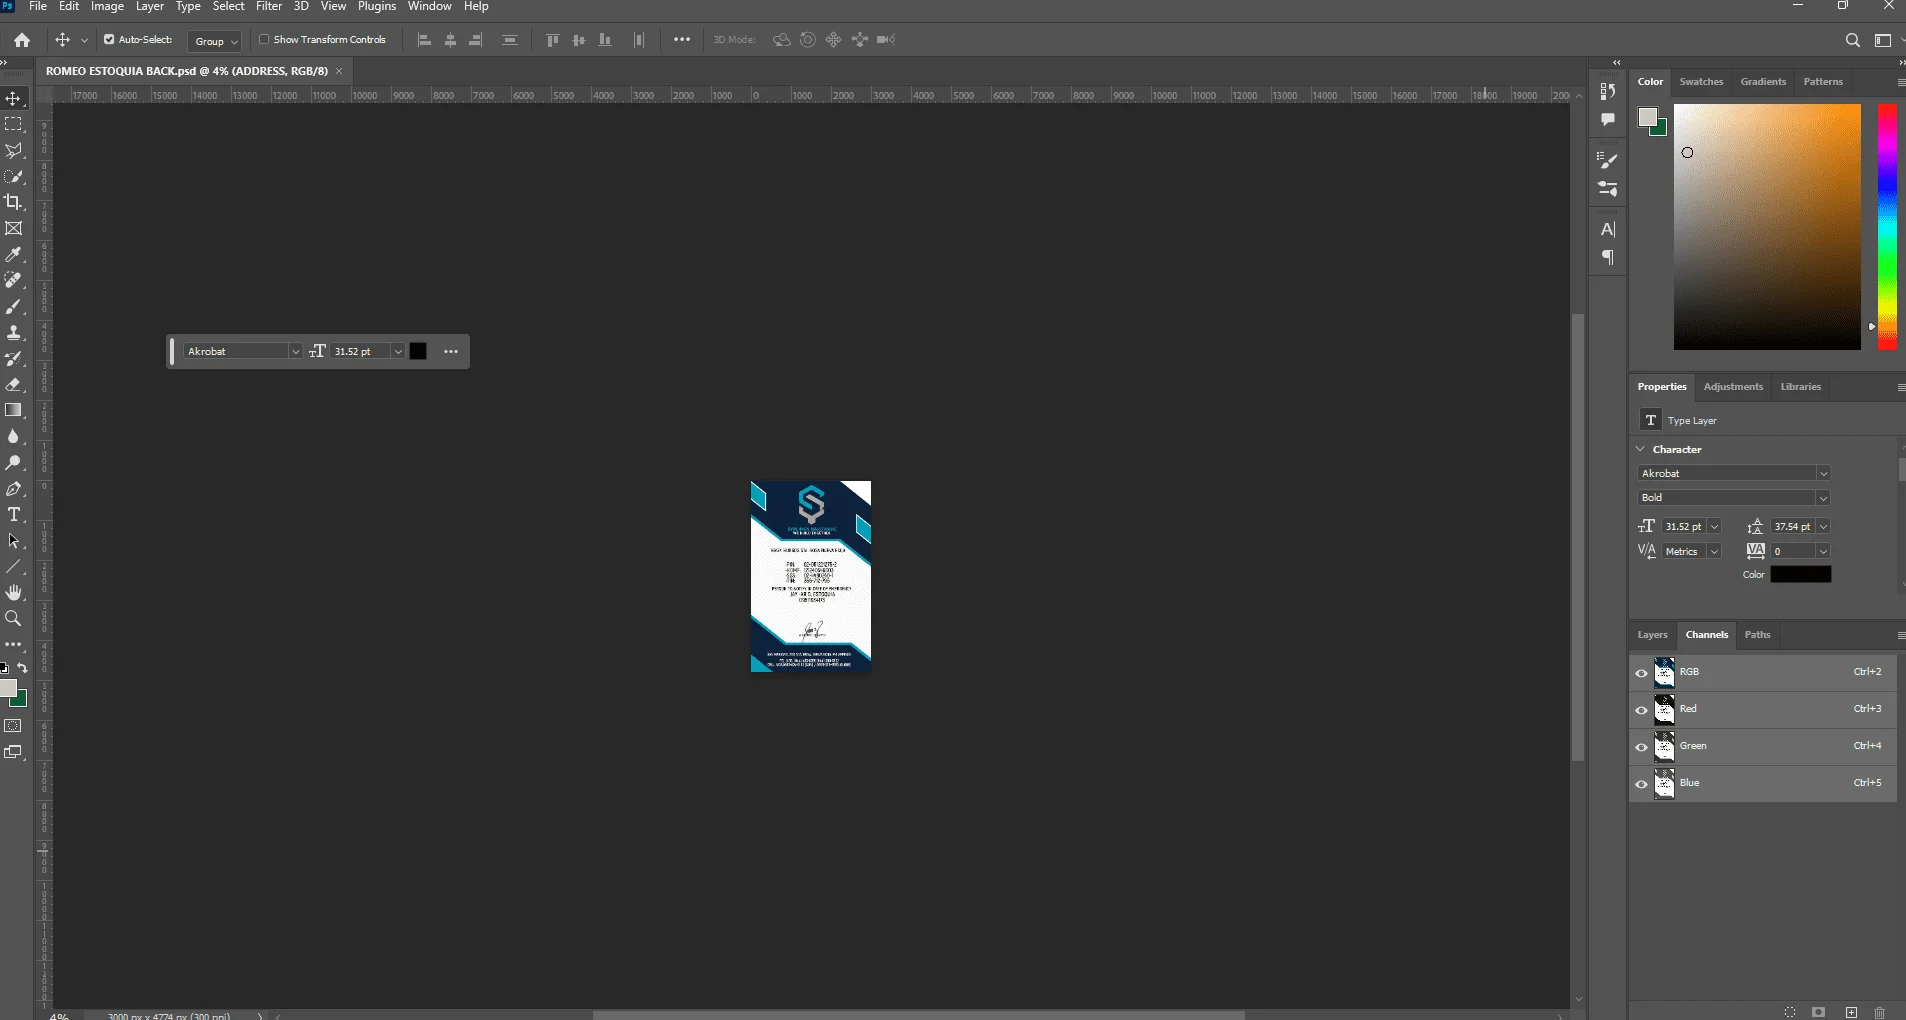Open the Character panel icon
This screenshot has width=1906, height=1020.
pos(1608,229)
